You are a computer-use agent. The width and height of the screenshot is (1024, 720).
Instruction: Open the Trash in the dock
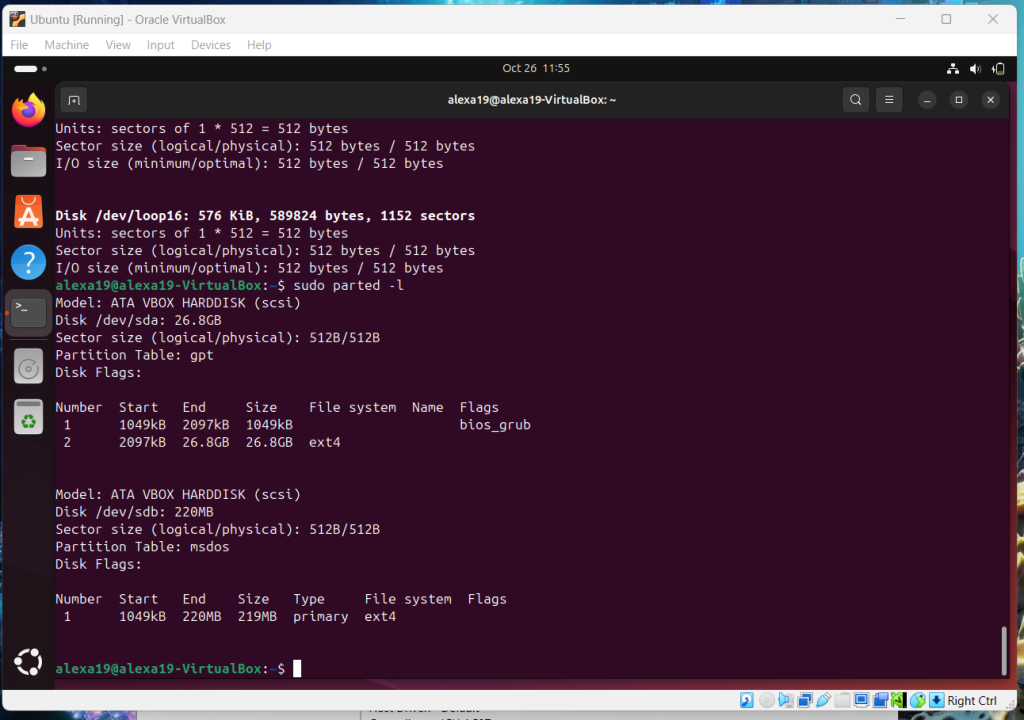[x=29, y=416]
